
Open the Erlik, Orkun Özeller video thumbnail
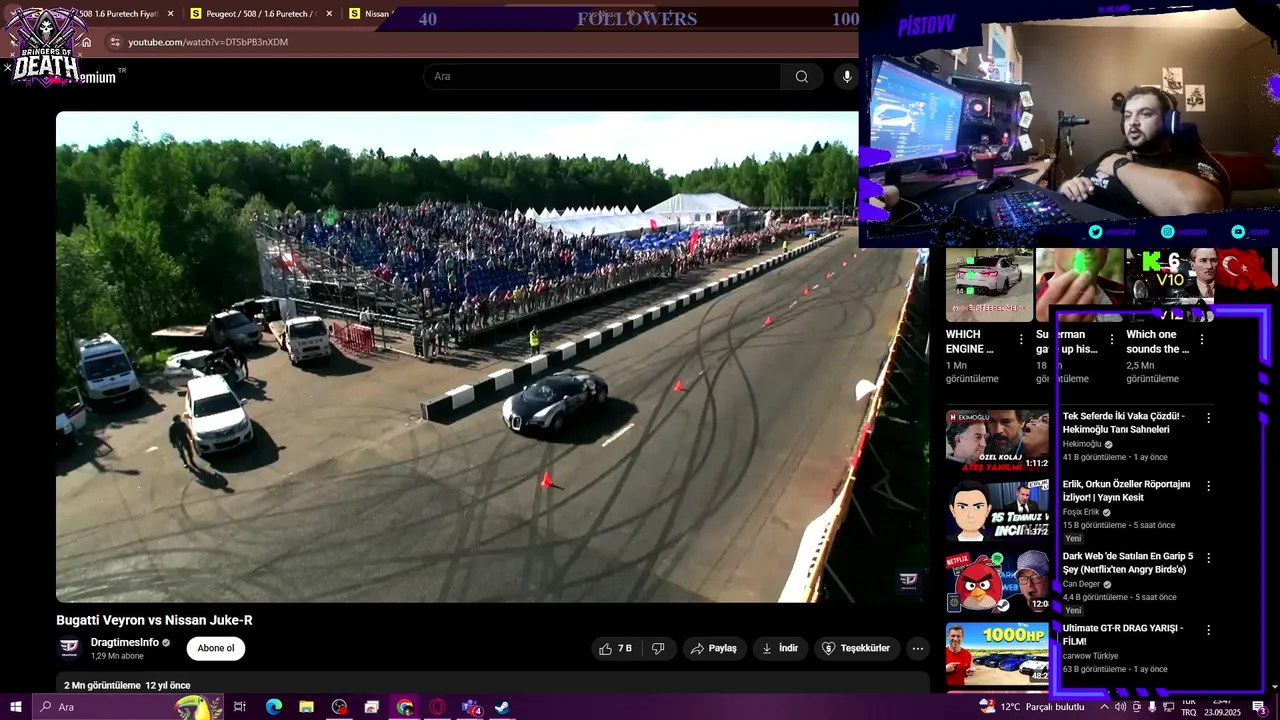(998, 510)
